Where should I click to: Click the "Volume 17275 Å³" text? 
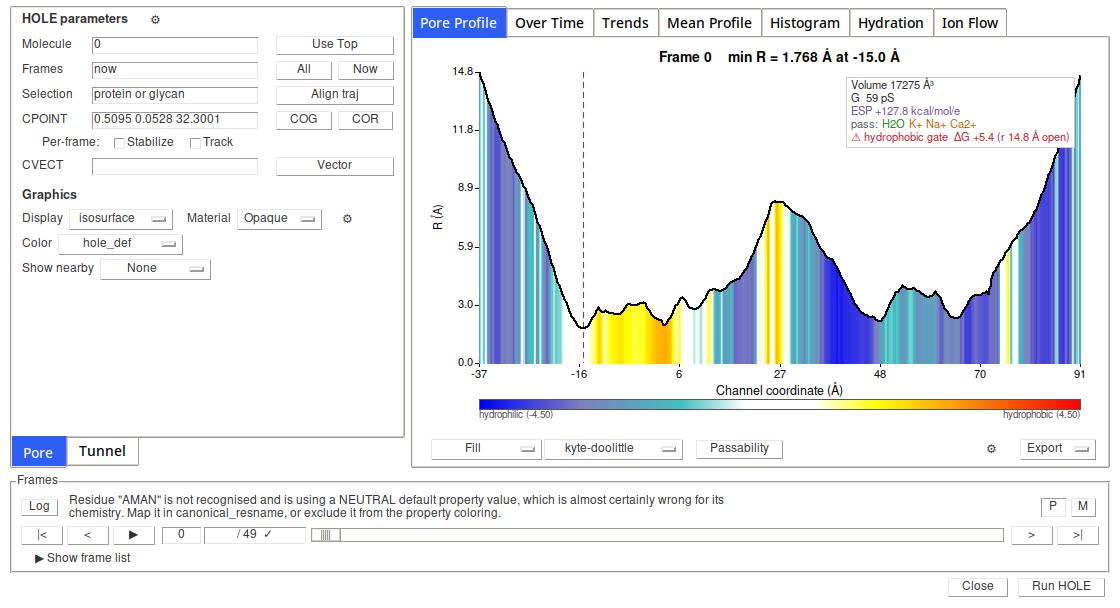892,85
